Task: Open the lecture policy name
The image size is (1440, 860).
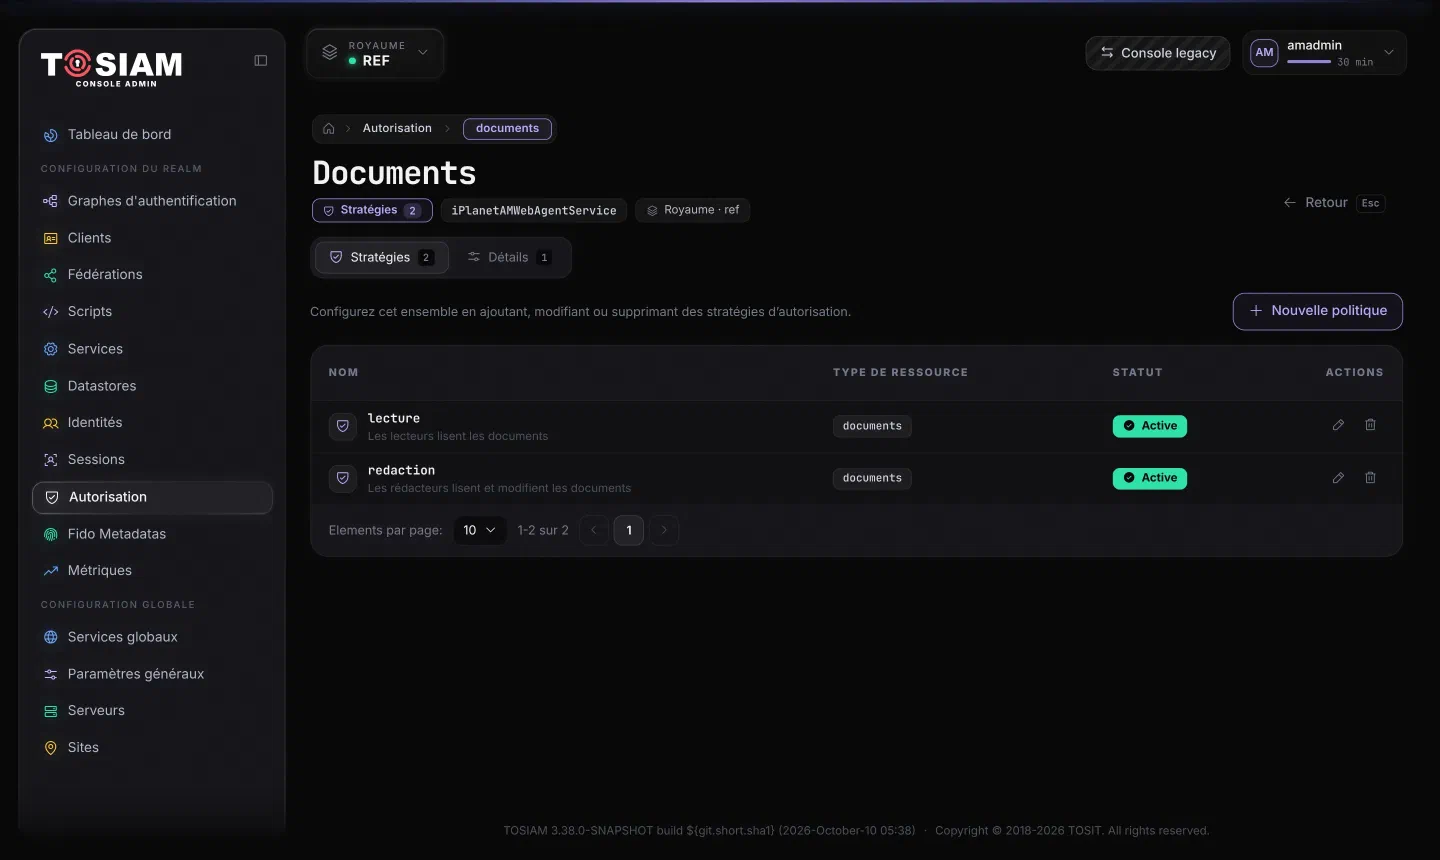Action: click(394, 418)
